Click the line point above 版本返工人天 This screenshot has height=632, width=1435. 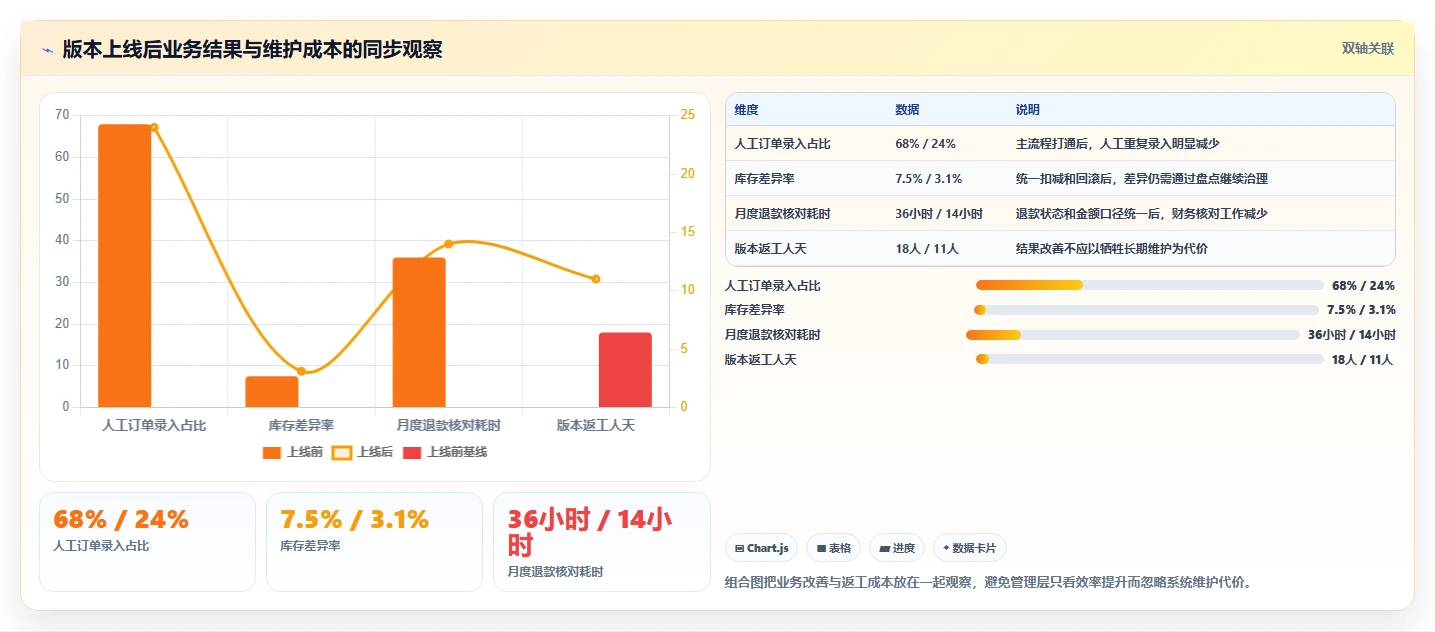(596, 279)
